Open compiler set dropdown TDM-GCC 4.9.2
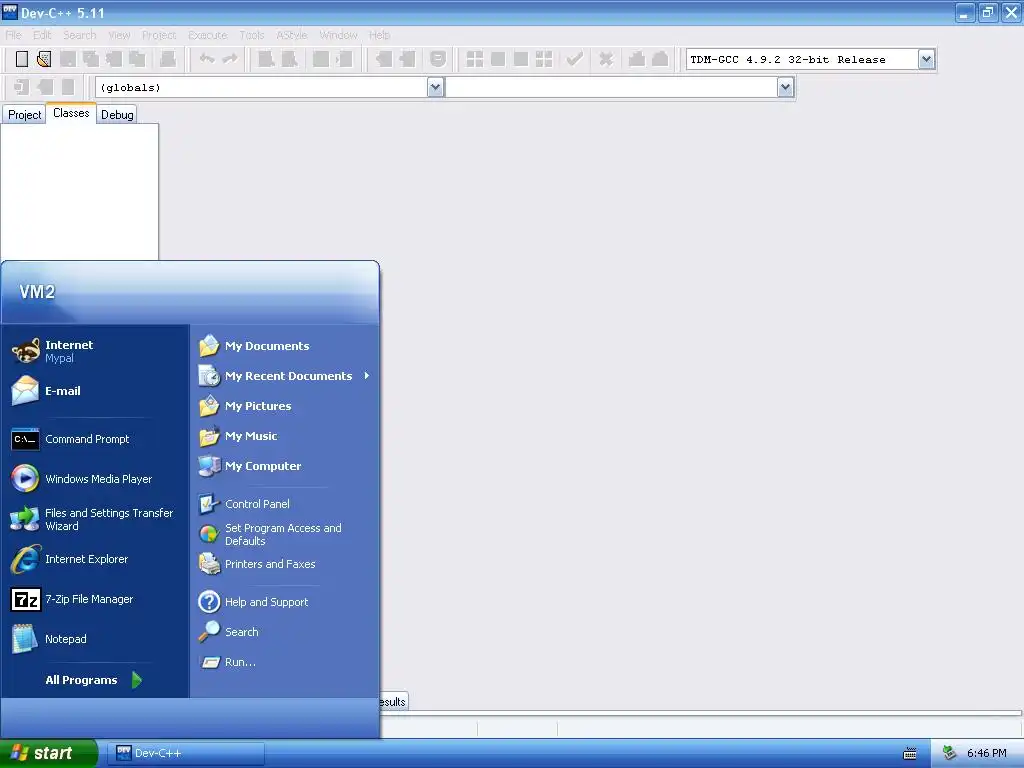Screen dimensions: 1024x768 pyautogui.click(x=926, y=59)
